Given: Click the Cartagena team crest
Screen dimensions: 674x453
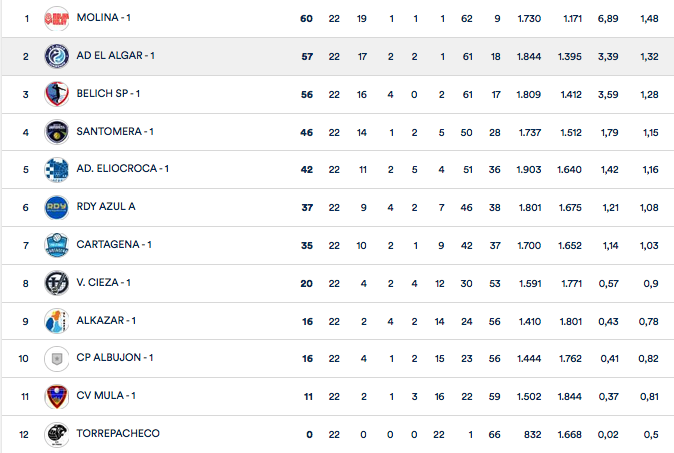Looking at the screenshot, I should coord(56,245).
